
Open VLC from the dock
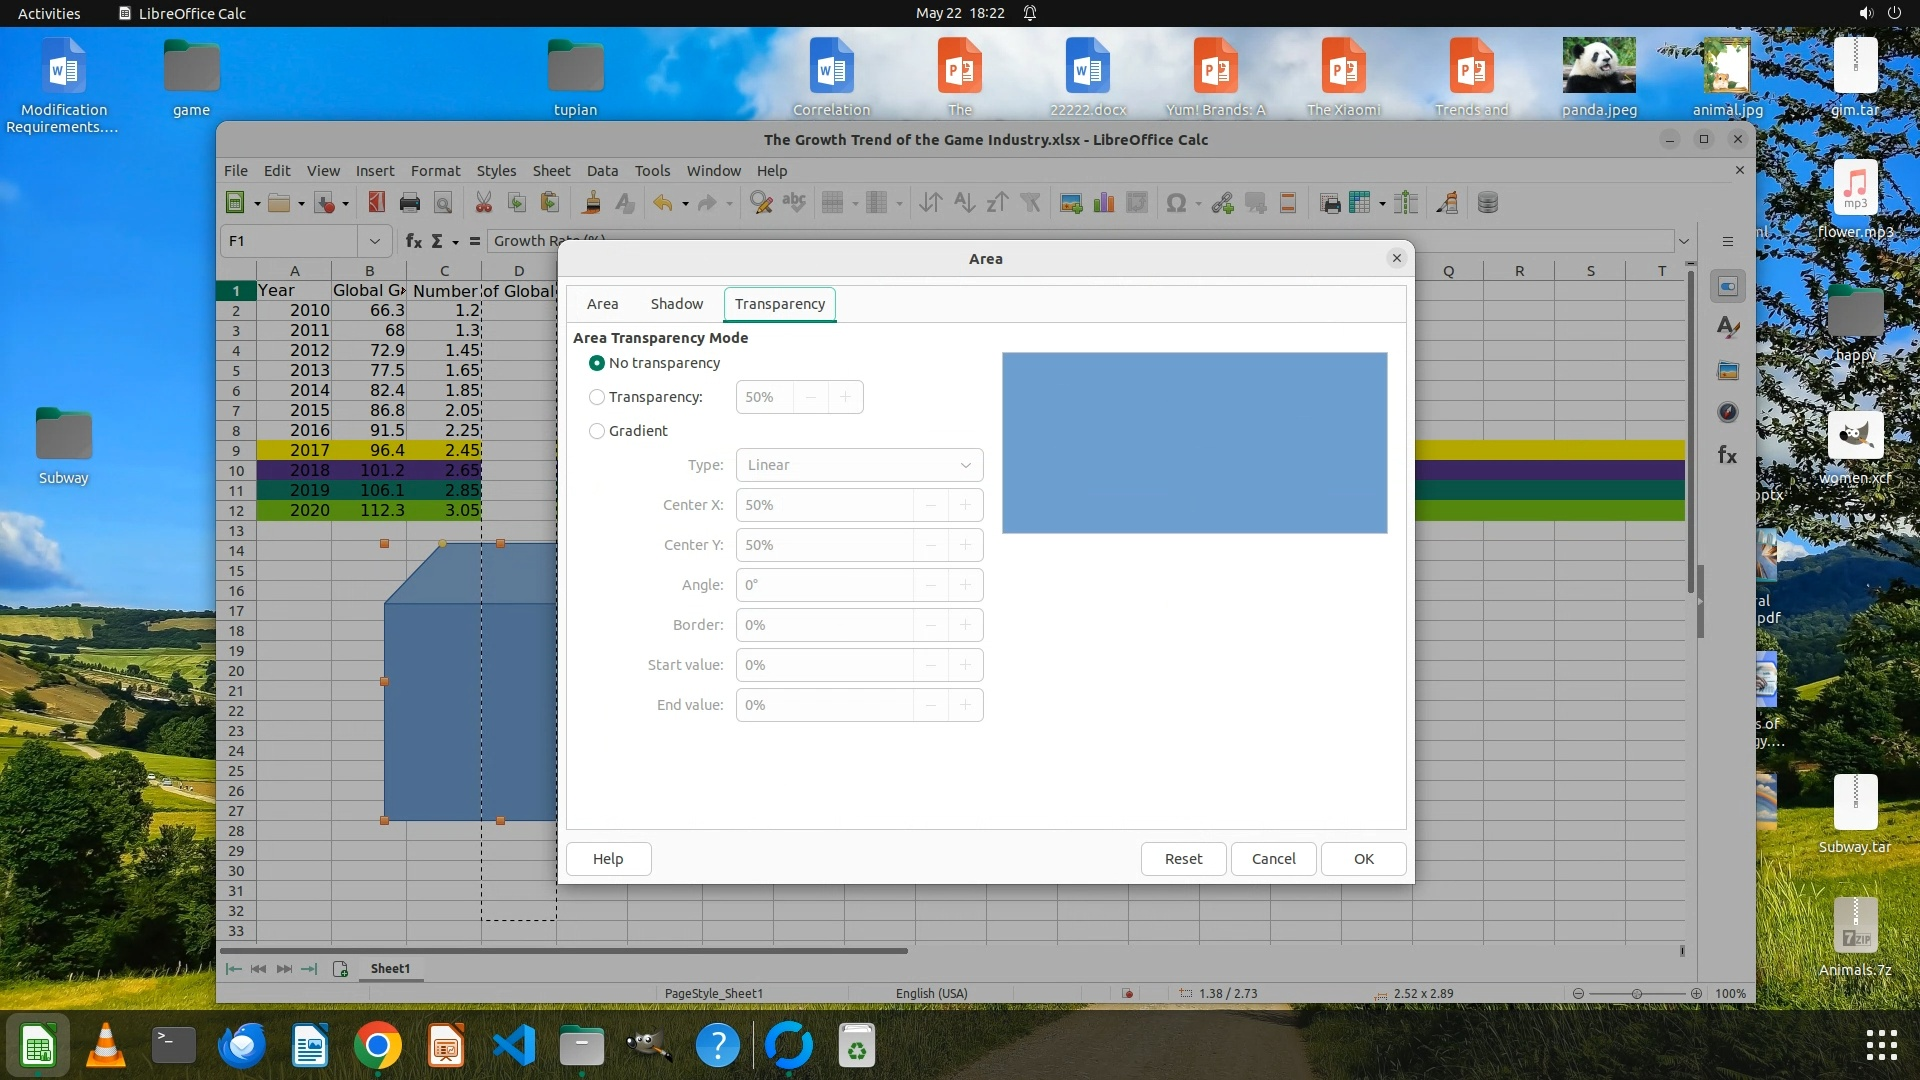[106, 1046]
